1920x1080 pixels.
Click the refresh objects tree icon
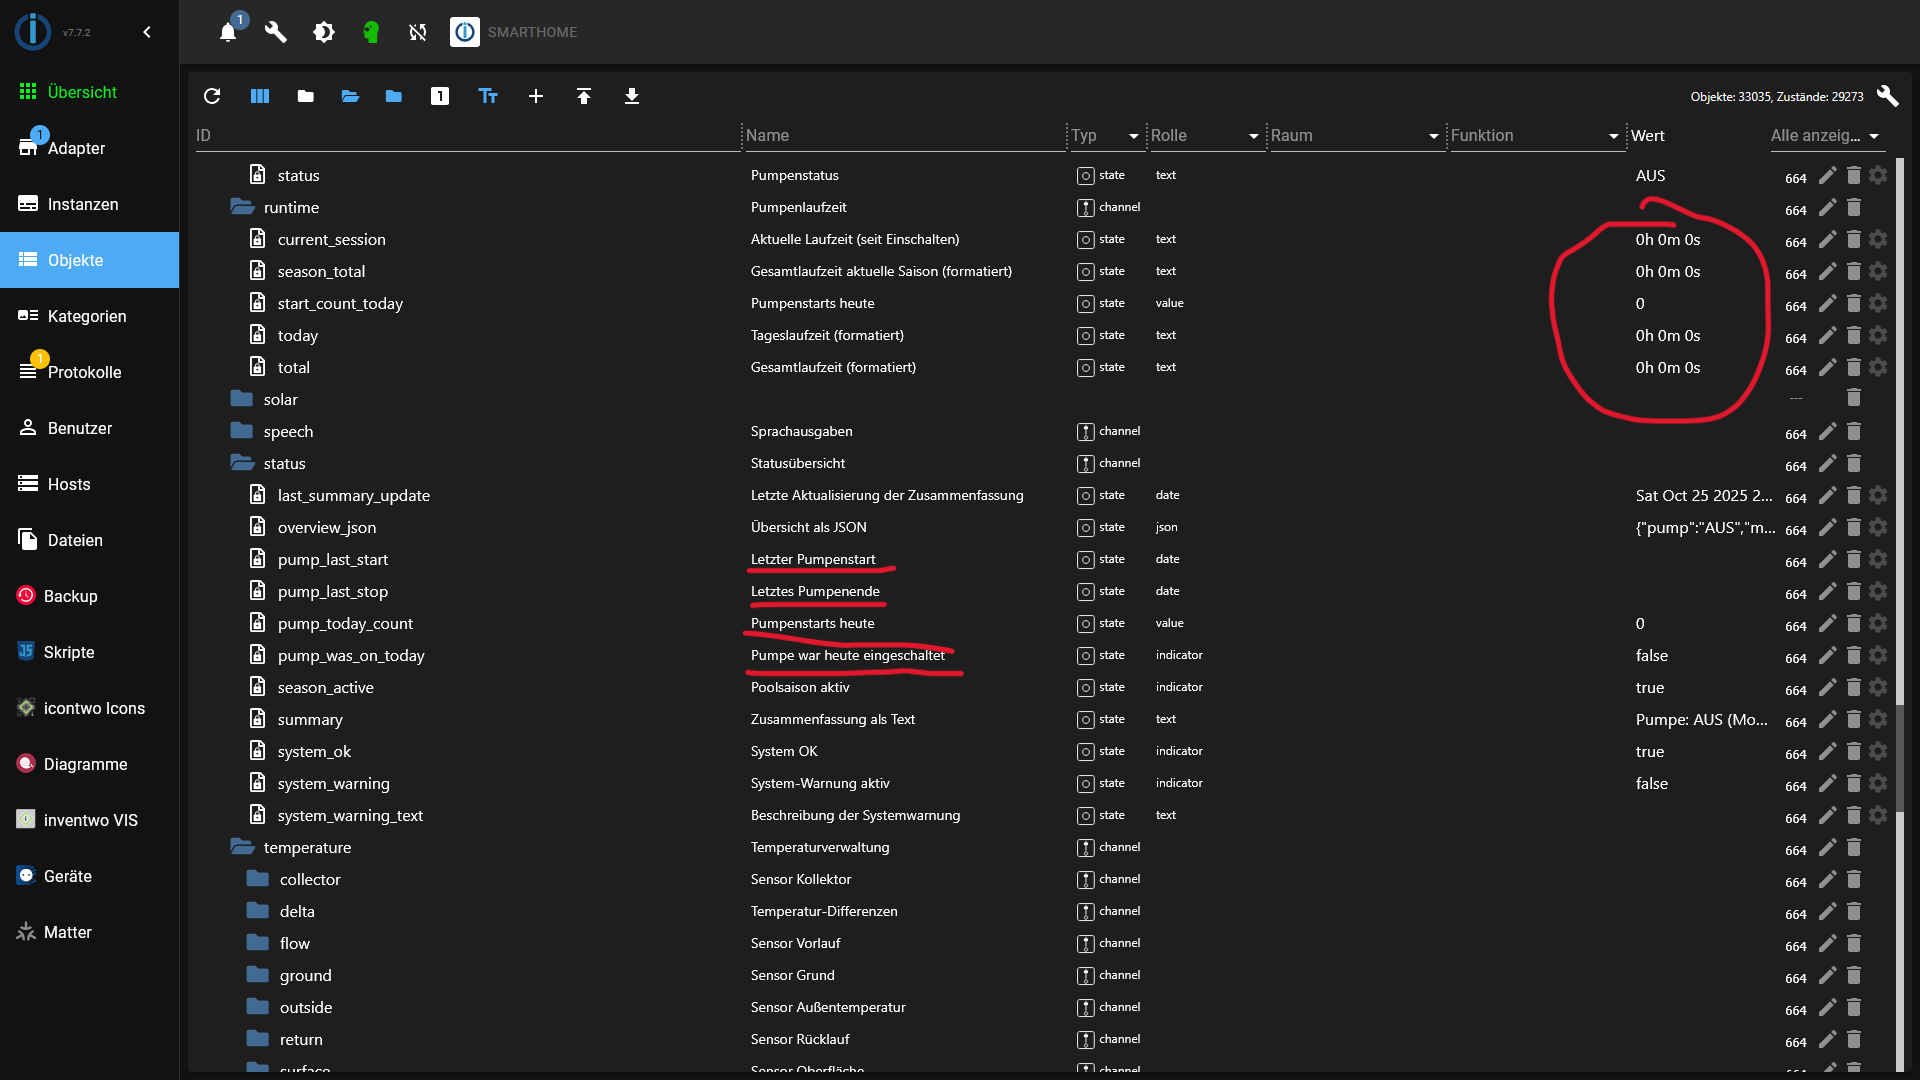point(212,96)
